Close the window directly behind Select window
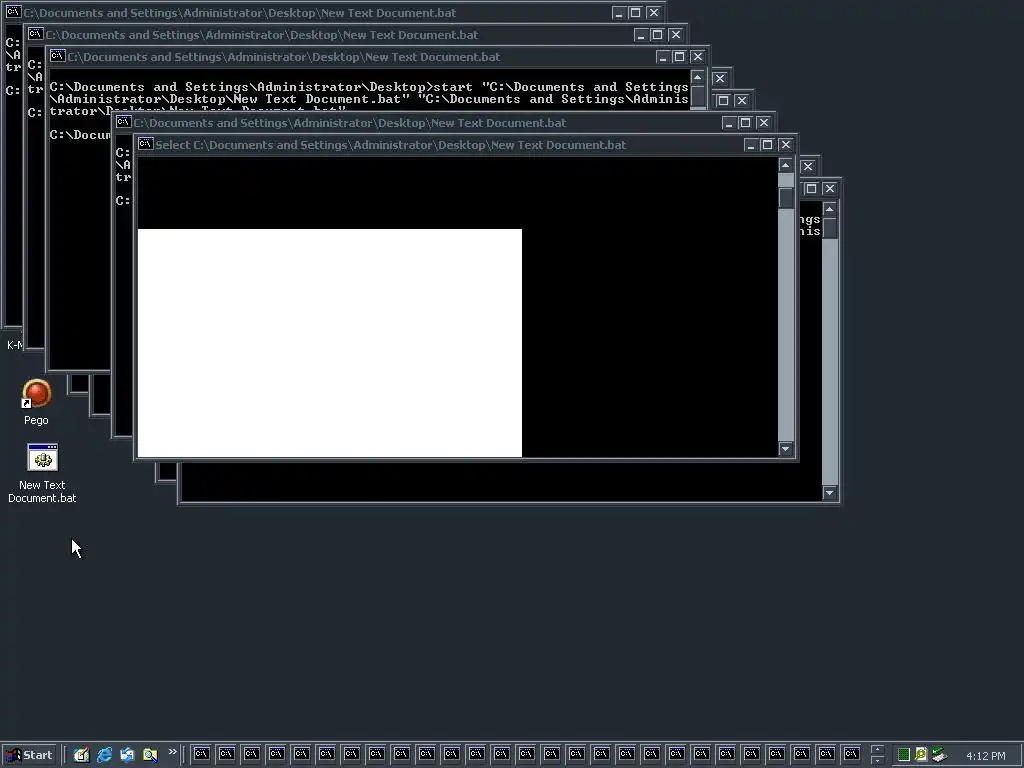The height and width of the screenshot is (768, 1024). pyautogui.click(x=763, y=123)
